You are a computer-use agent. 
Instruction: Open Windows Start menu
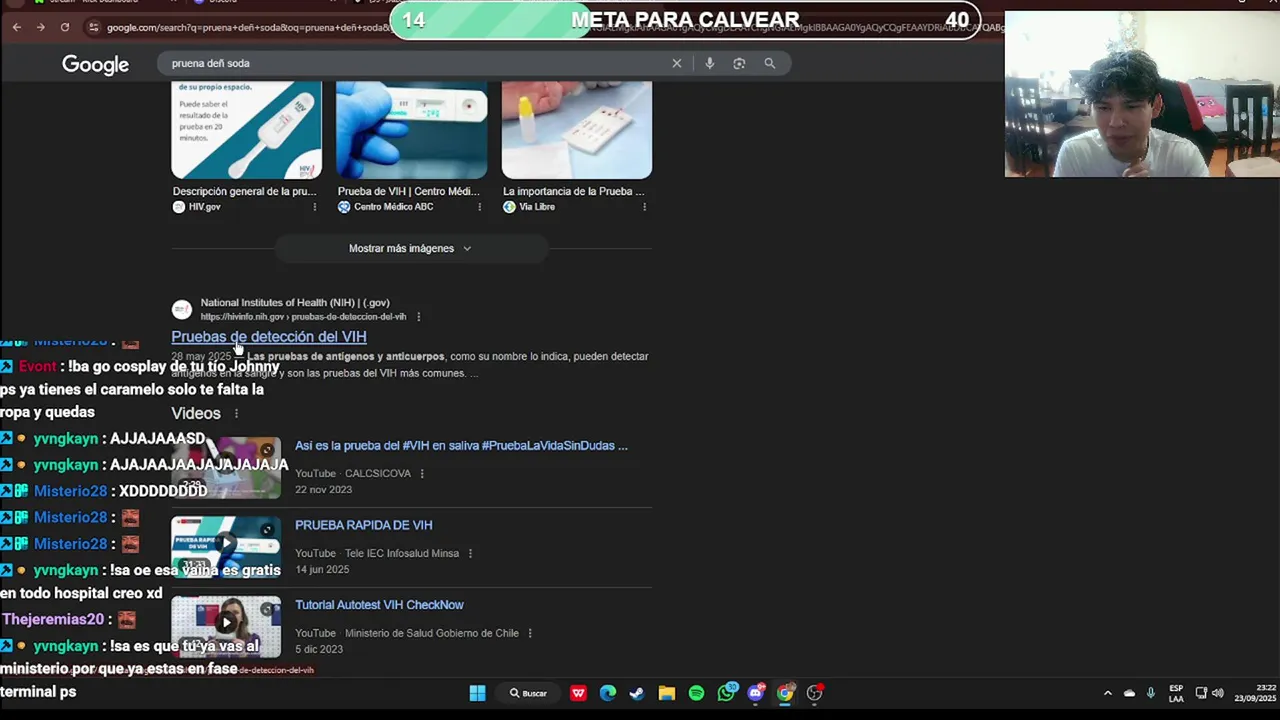tap(477, 693)
